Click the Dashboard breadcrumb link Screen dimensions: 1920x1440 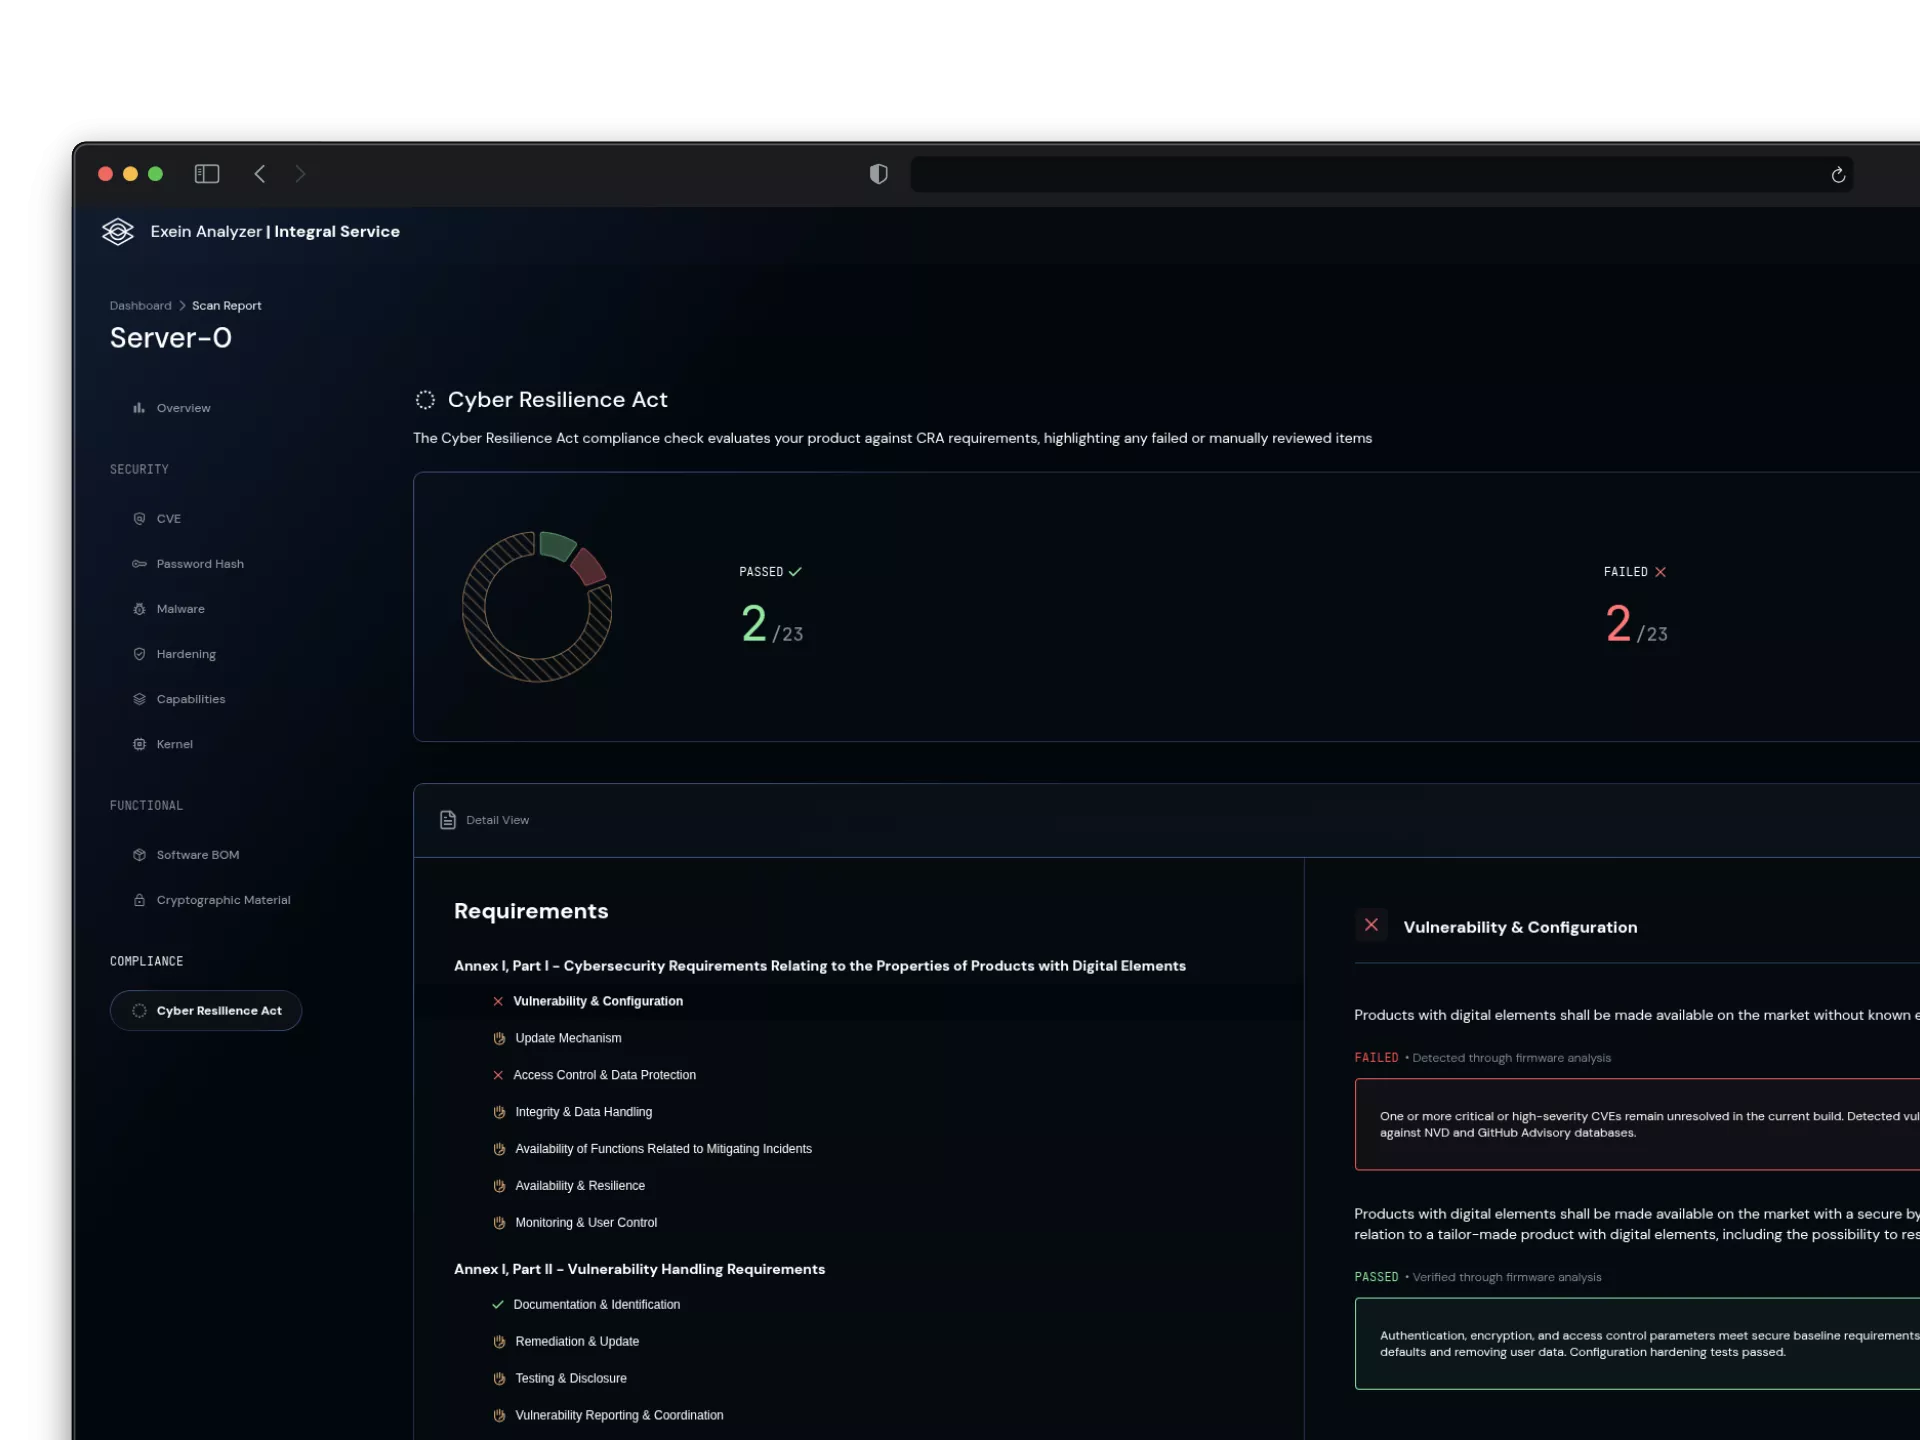pos(140,306)
